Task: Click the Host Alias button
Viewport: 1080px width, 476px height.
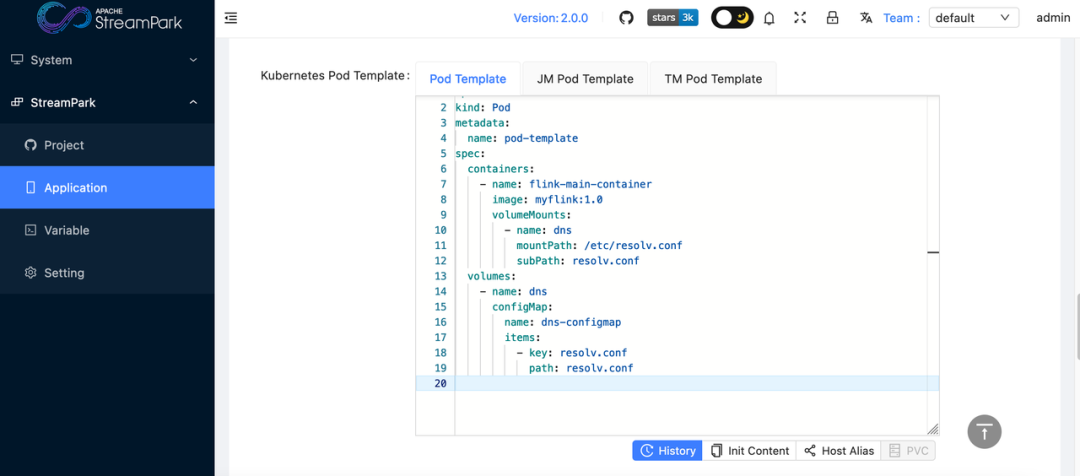Action: tap(839, 451)
